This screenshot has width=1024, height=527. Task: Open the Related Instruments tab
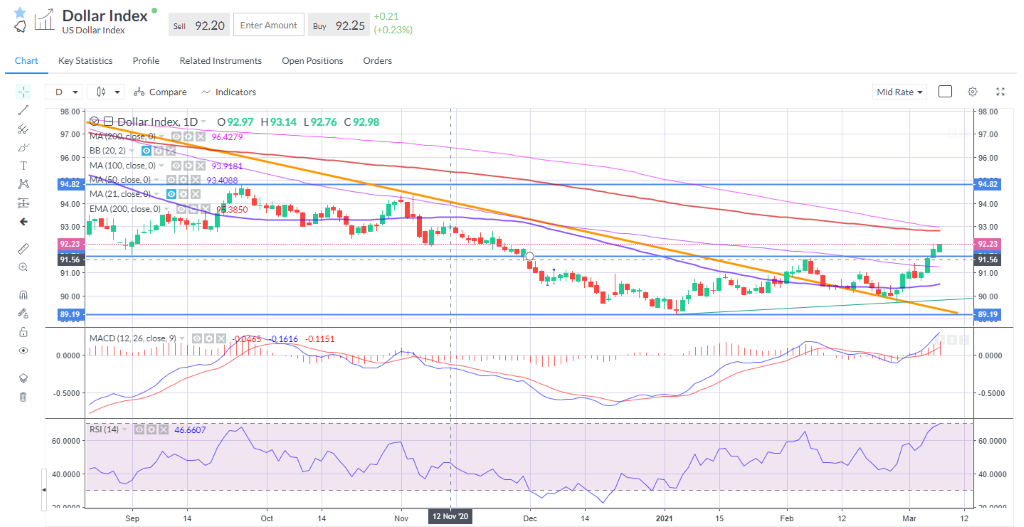[x=221, y=61]
